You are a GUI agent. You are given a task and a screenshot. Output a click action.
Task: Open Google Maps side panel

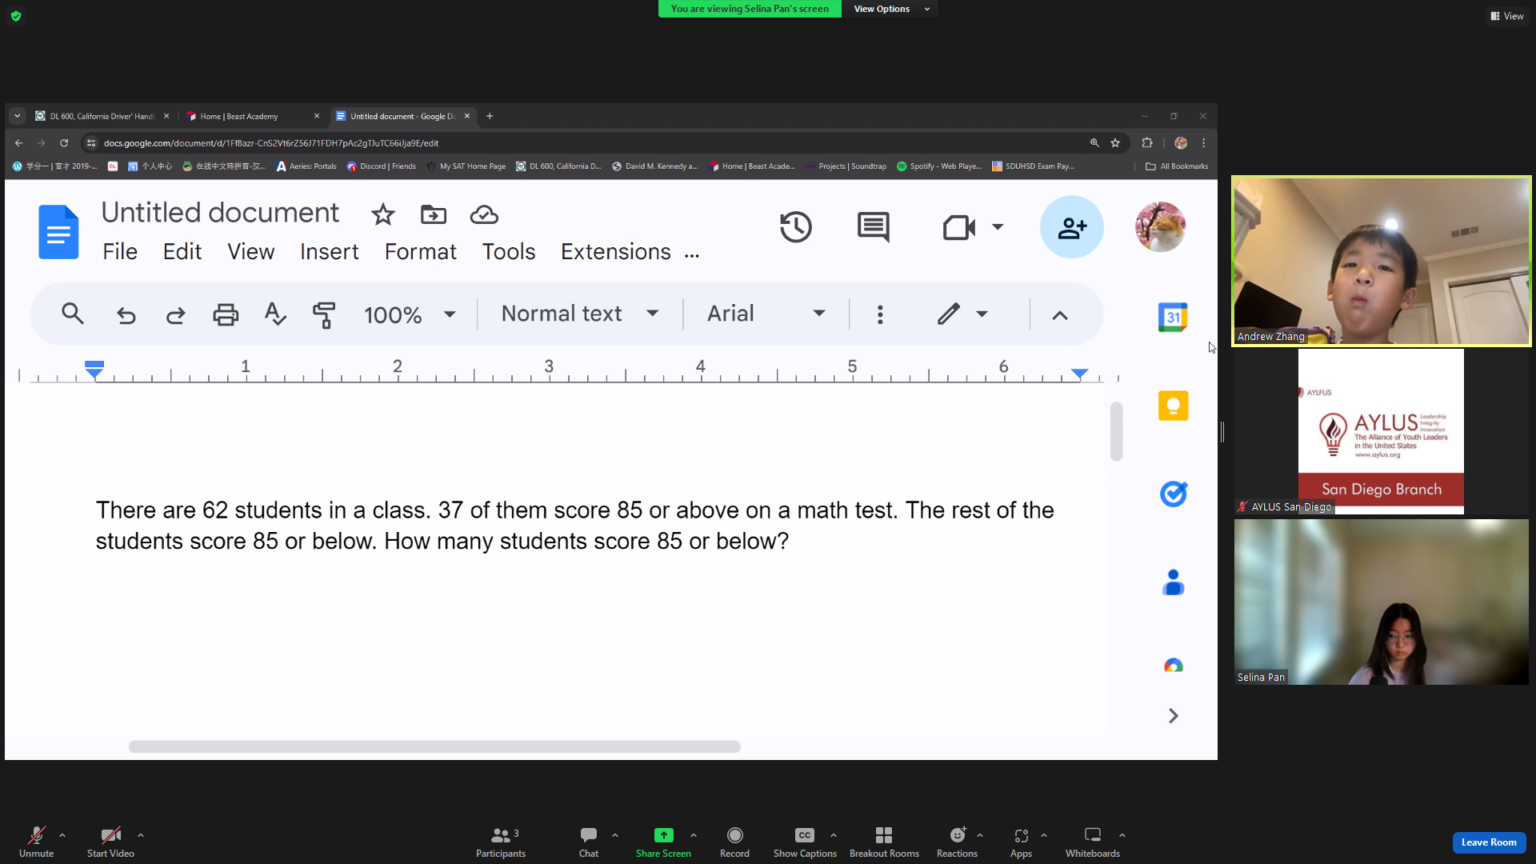(1173, 666)
